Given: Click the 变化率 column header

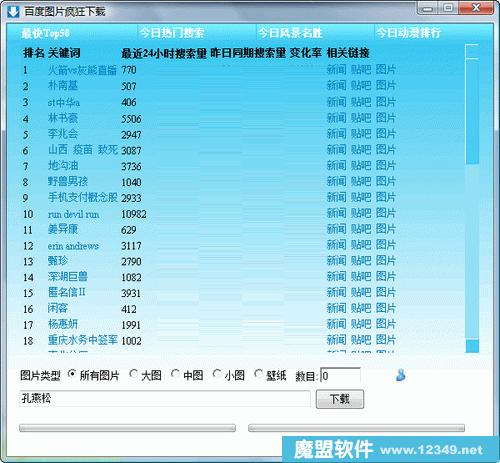Looking at the screenshot, I should 306,53.
